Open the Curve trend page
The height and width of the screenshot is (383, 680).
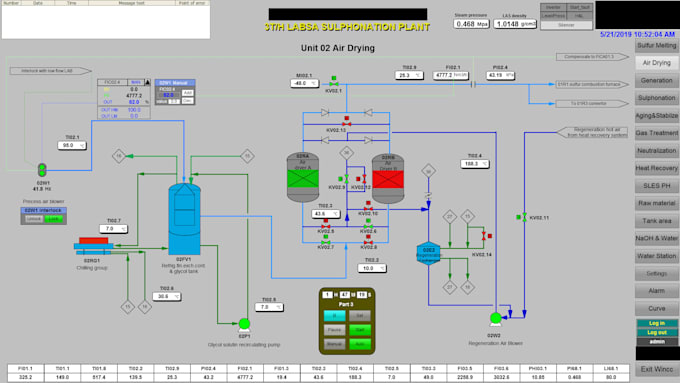(657, 308)
